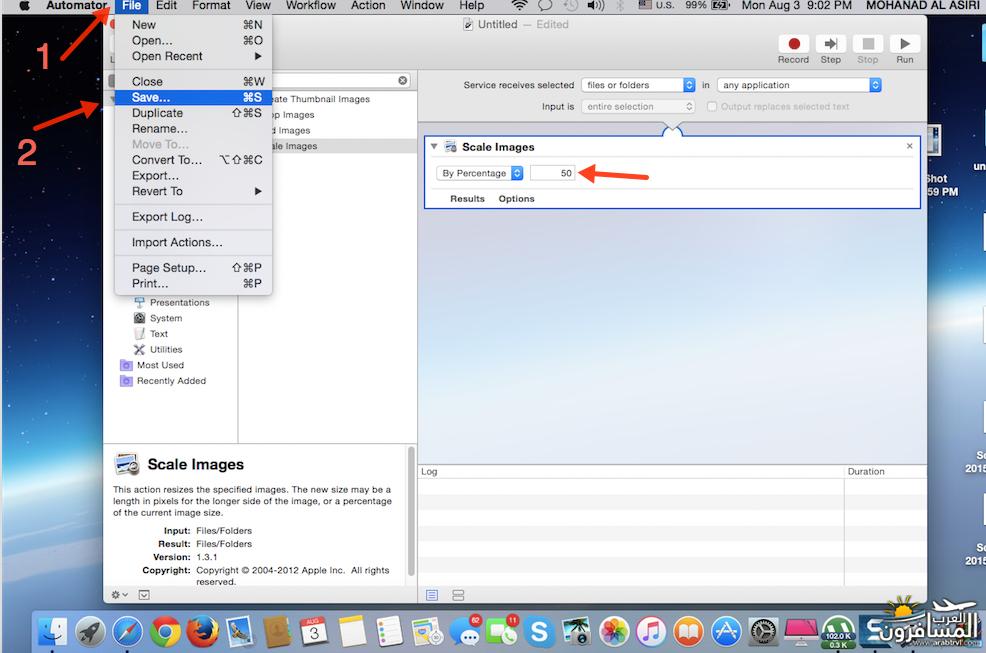
Task: Click the percentage value field showing 50
Action: (552, 173)
